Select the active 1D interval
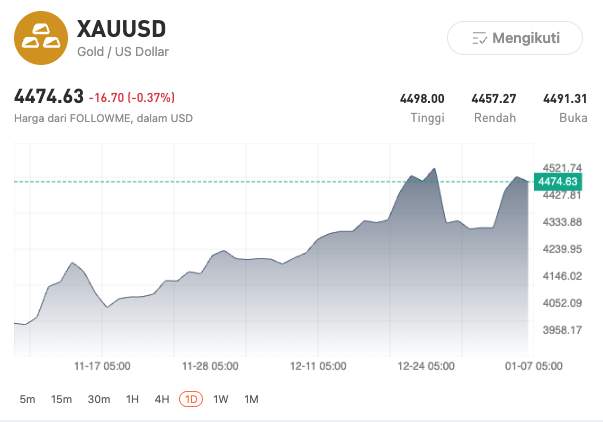Screen dimensions: 603x422 (191, 399)
